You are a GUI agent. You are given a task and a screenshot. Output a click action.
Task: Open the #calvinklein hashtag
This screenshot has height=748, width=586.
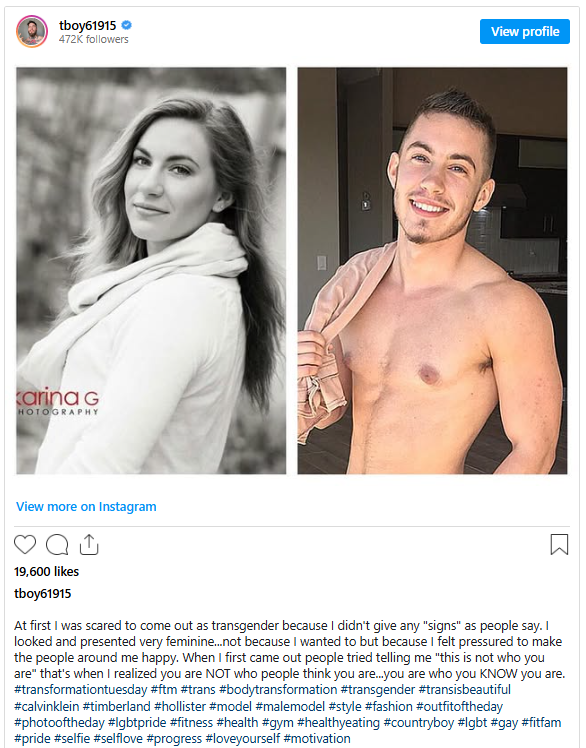coord(46,706)
